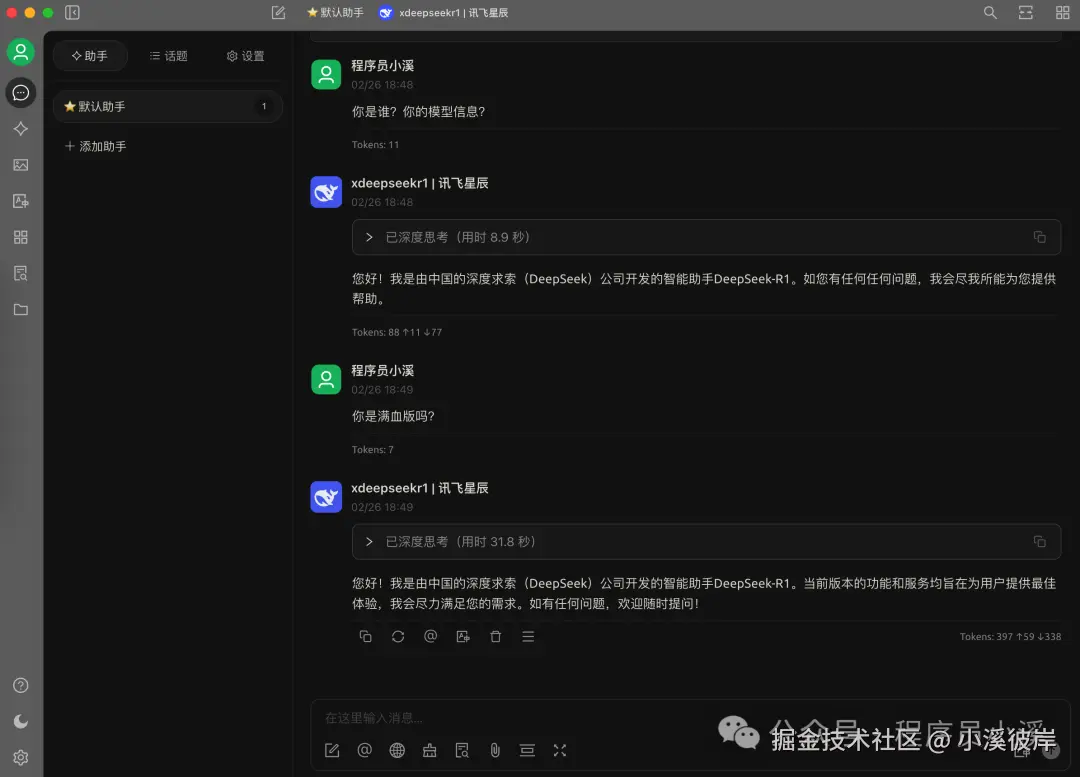This screenshot has height=777, width=1080.
Task: Copy the 31.8 秒 thinking content
Action: [x=1039, y=541]
